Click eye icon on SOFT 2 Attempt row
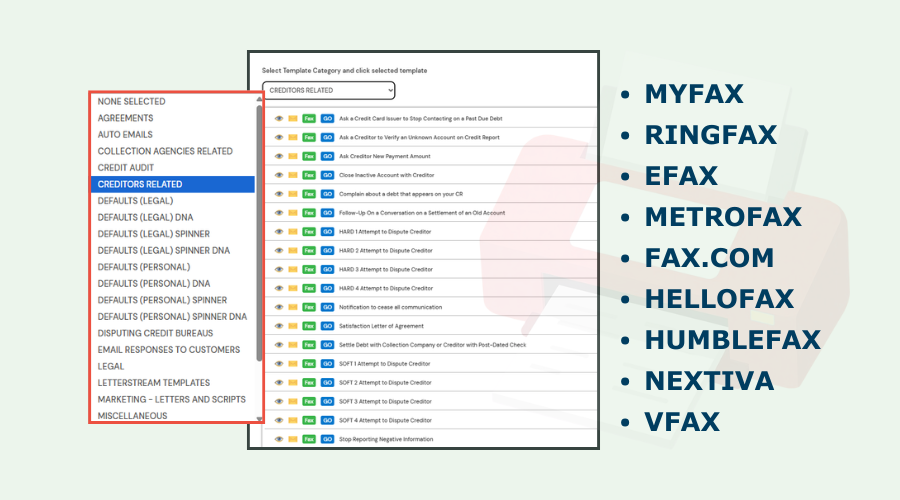This screenshot has width=900, height=500. [x=279, y=382]
